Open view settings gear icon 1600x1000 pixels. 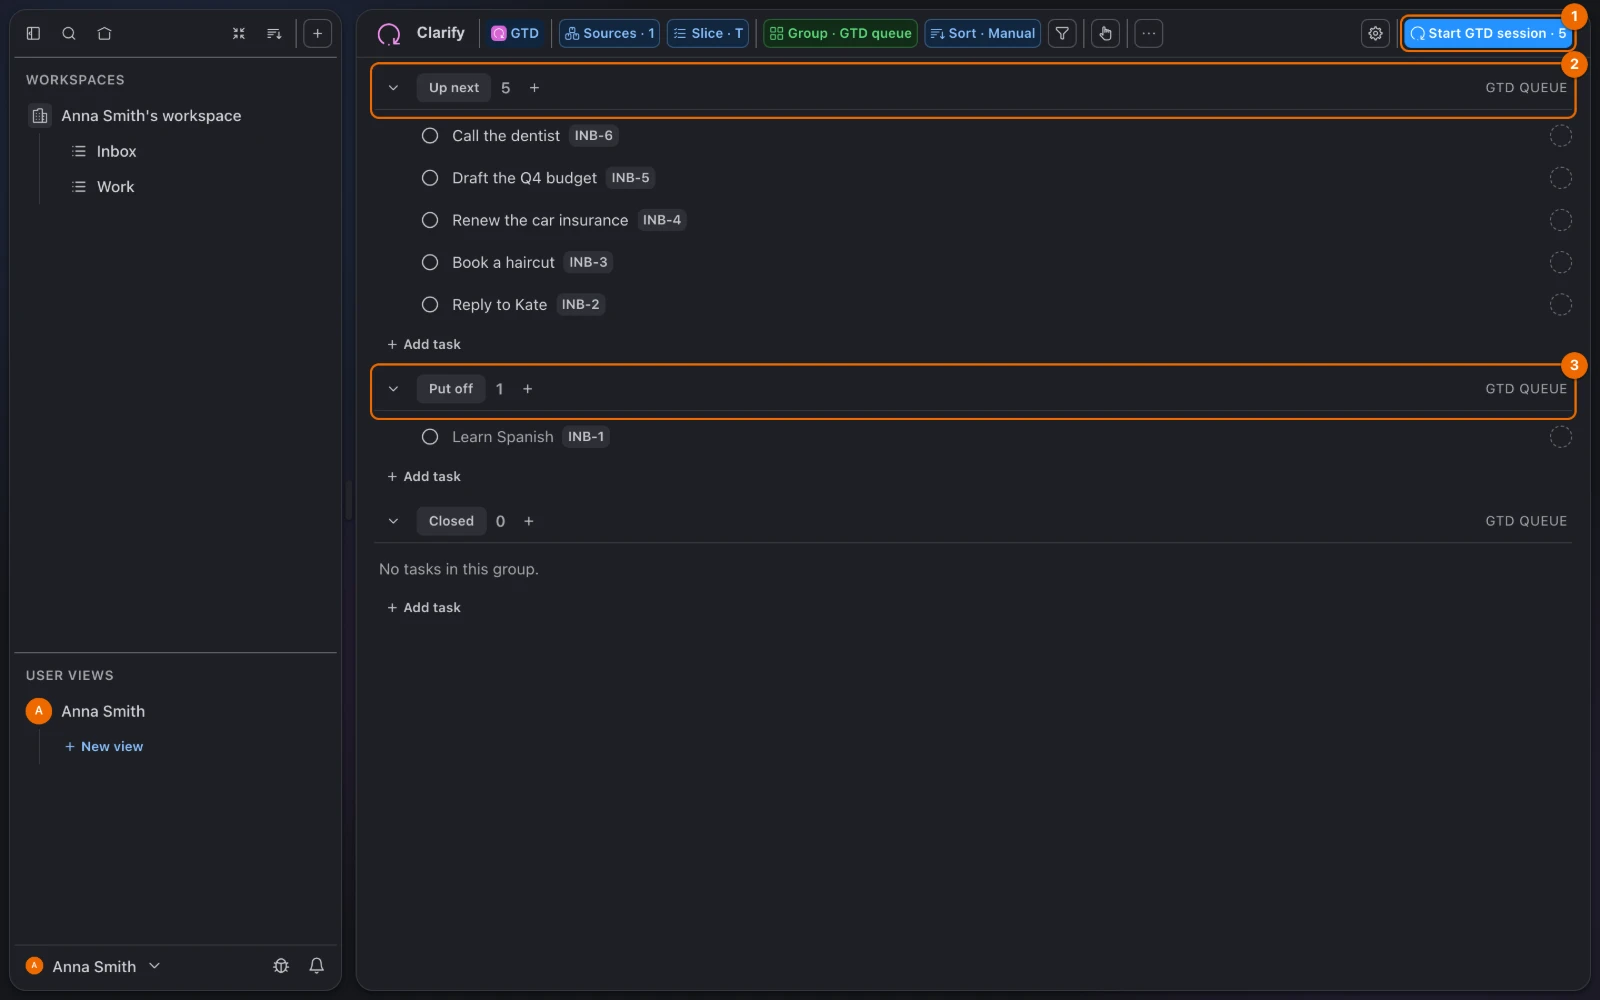click(1376, 33)
